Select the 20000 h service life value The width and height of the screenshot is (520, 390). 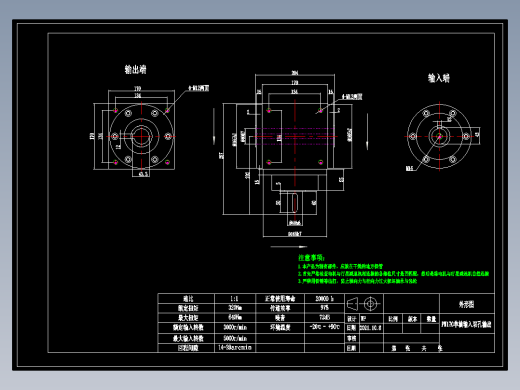click(324, 299)
